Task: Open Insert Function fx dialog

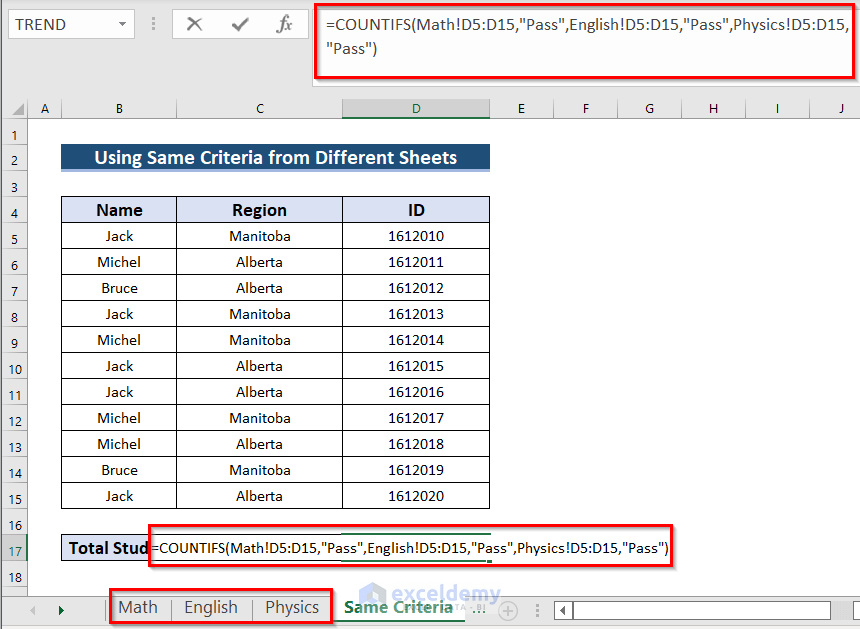Action: pos(284,24)
